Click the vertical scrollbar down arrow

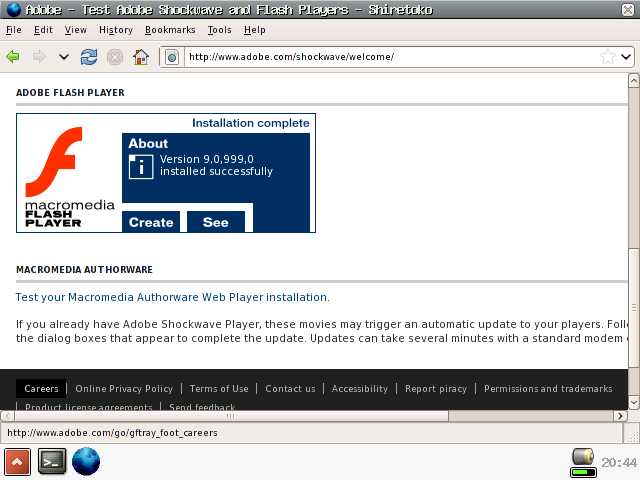633,401
